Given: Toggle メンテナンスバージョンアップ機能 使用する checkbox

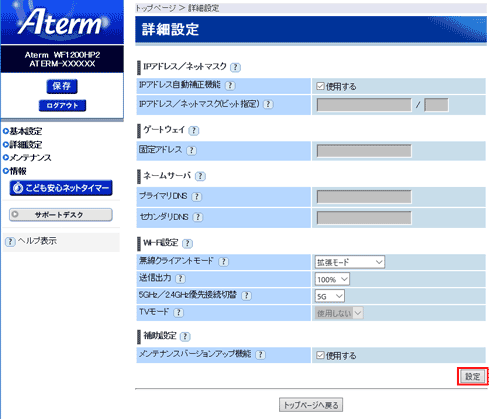Looking at the screenshot, I should (320, 355).
